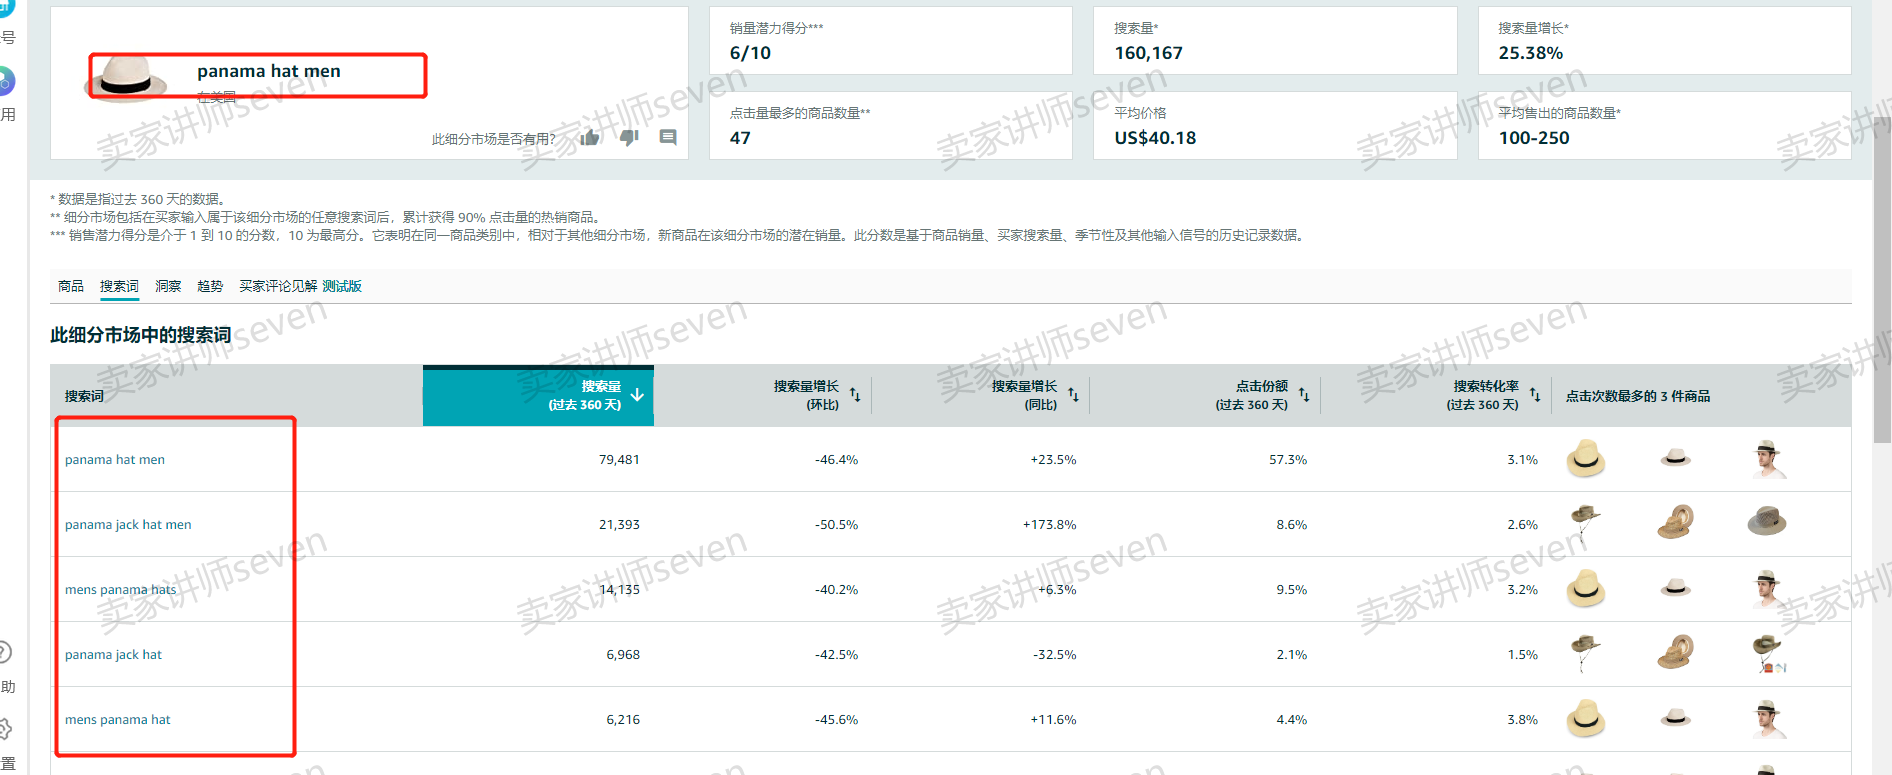
Task: Click the US$40.18 average price value
Action: pos(1155,138)
